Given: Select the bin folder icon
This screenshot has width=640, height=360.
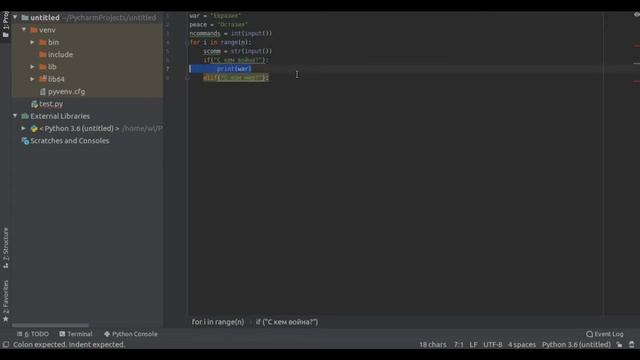Looking at the screenshot, I should pos(42,42).
